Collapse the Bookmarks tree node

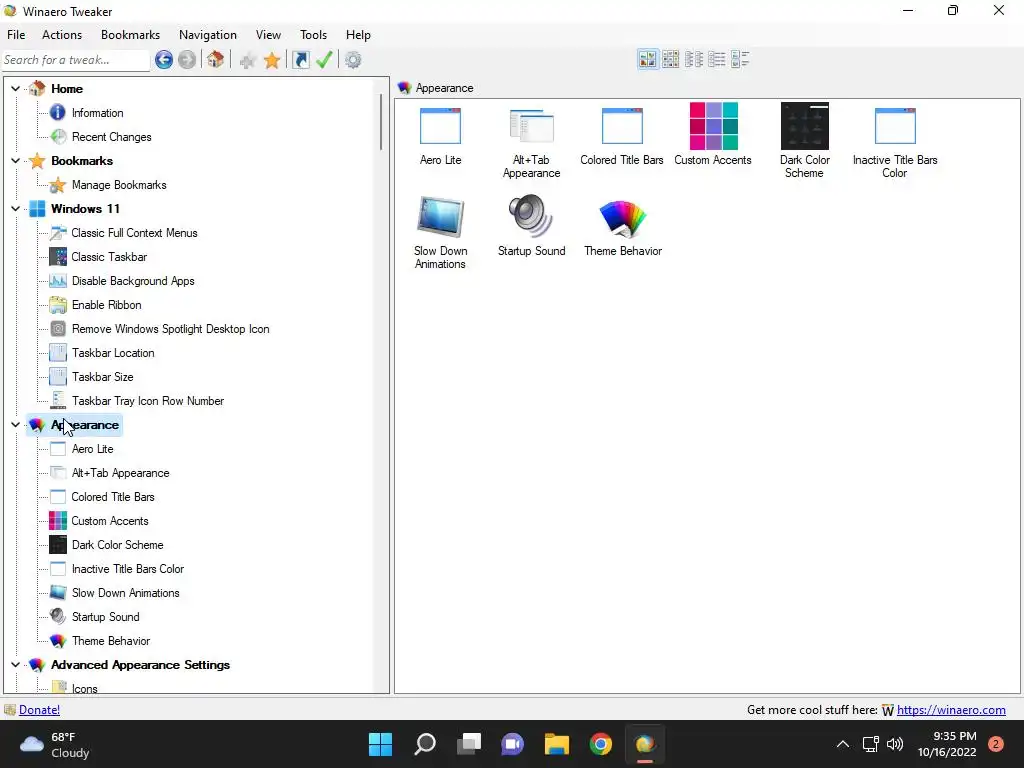(x=16, y=161)
